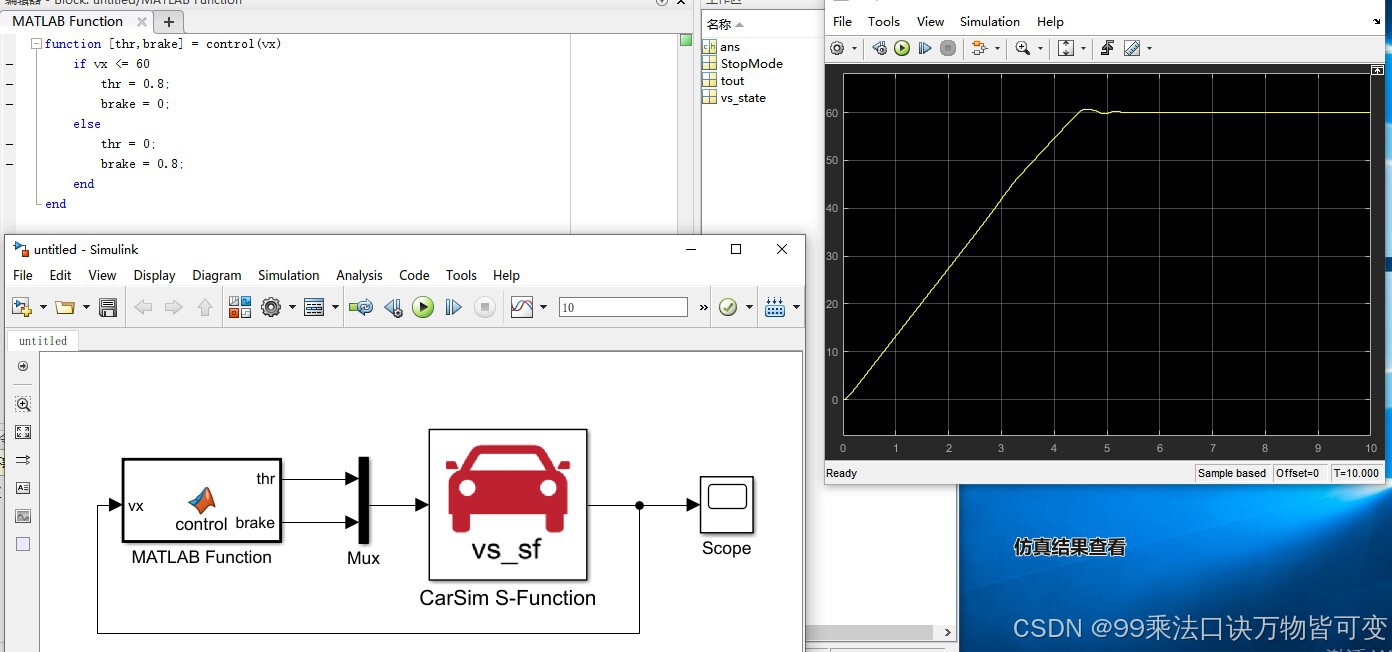Expand Data Inspector dropdown arrow
The image size is (1392, 652).
544,308
